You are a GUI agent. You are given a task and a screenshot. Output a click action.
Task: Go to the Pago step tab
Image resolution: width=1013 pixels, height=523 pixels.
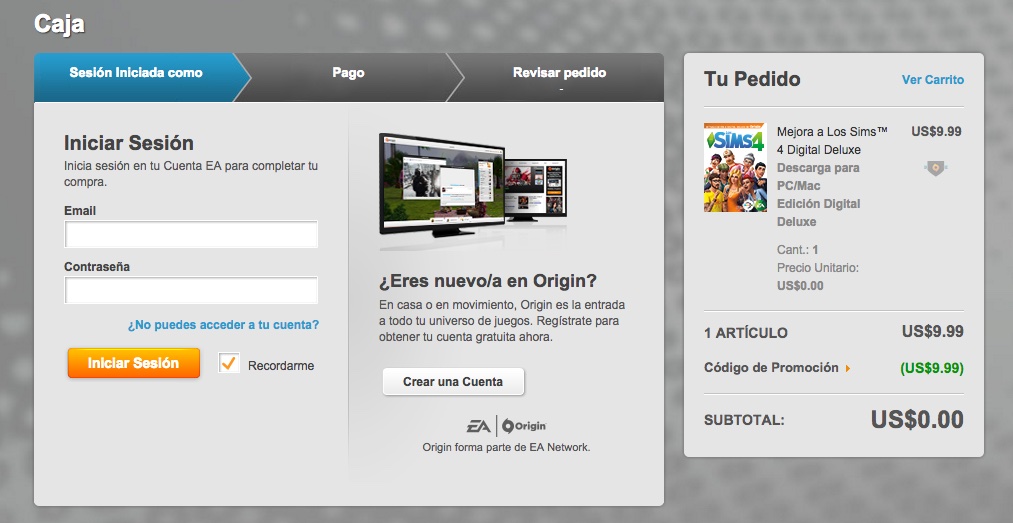[x=348, y=77]
